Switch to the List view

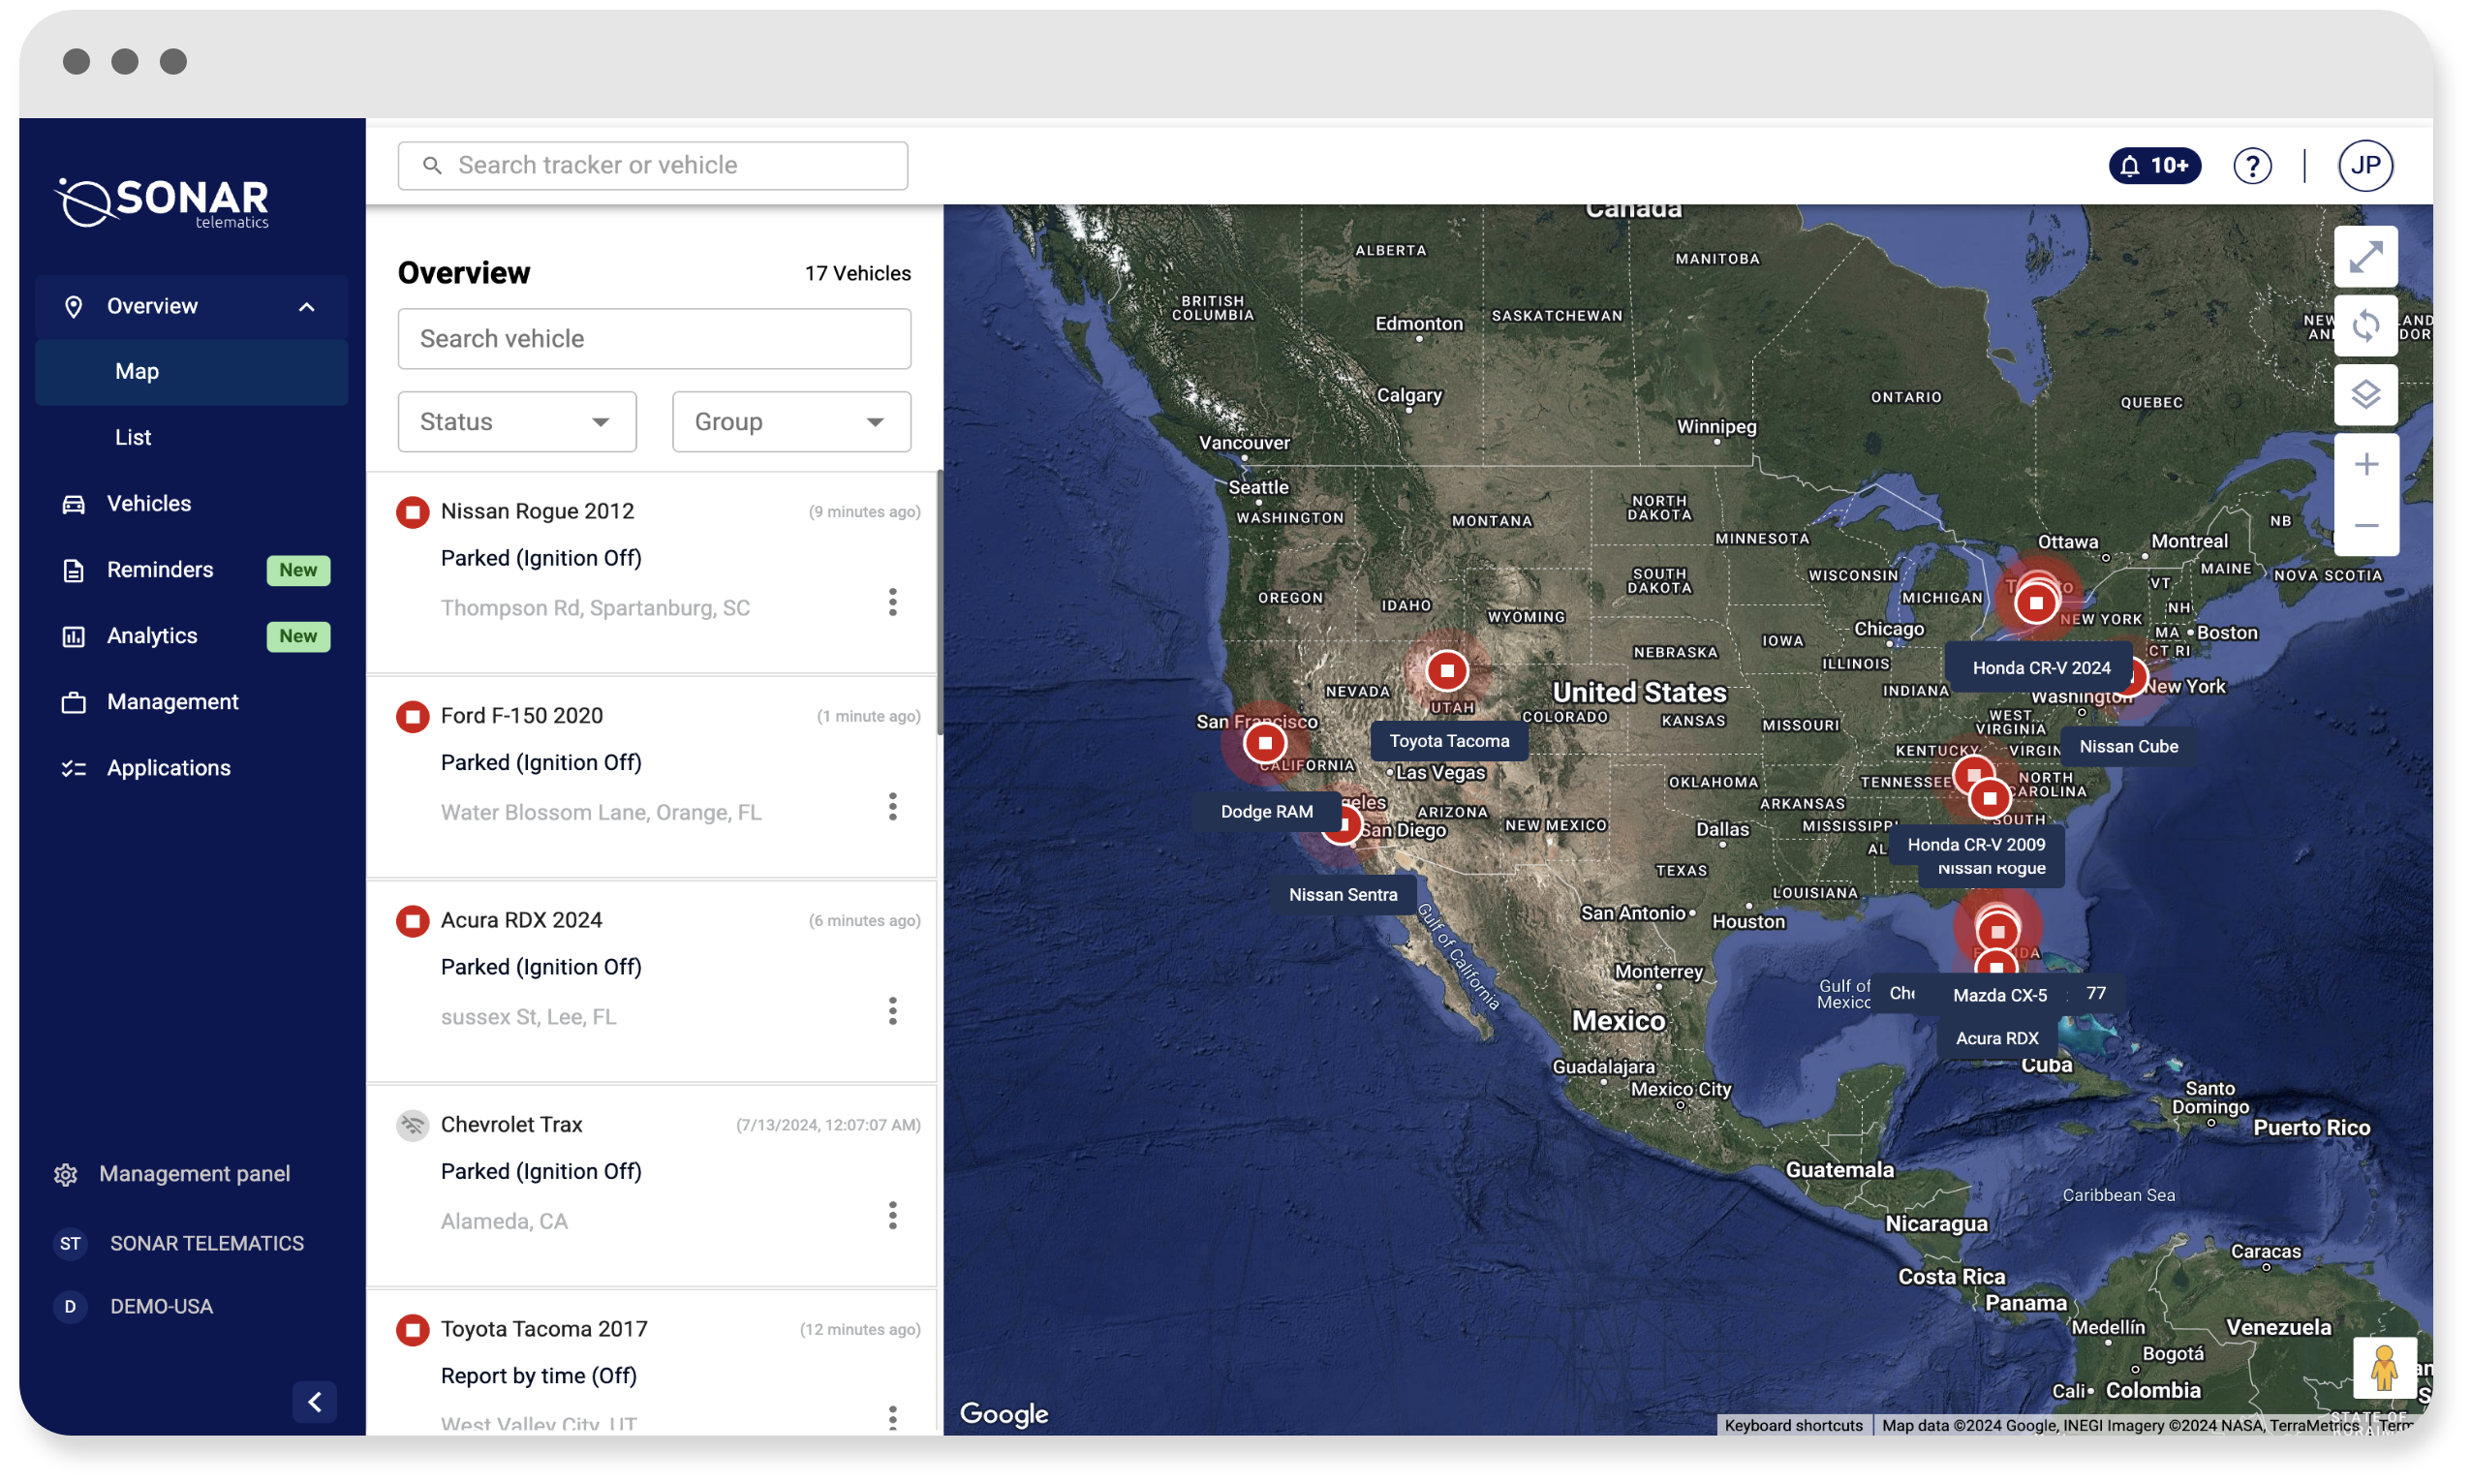pyautogui.click(x=133, y=438)
